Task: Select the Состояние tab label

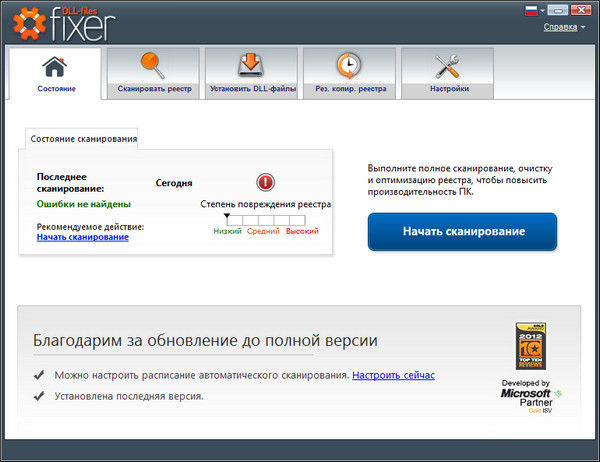Action: (56, 88)
